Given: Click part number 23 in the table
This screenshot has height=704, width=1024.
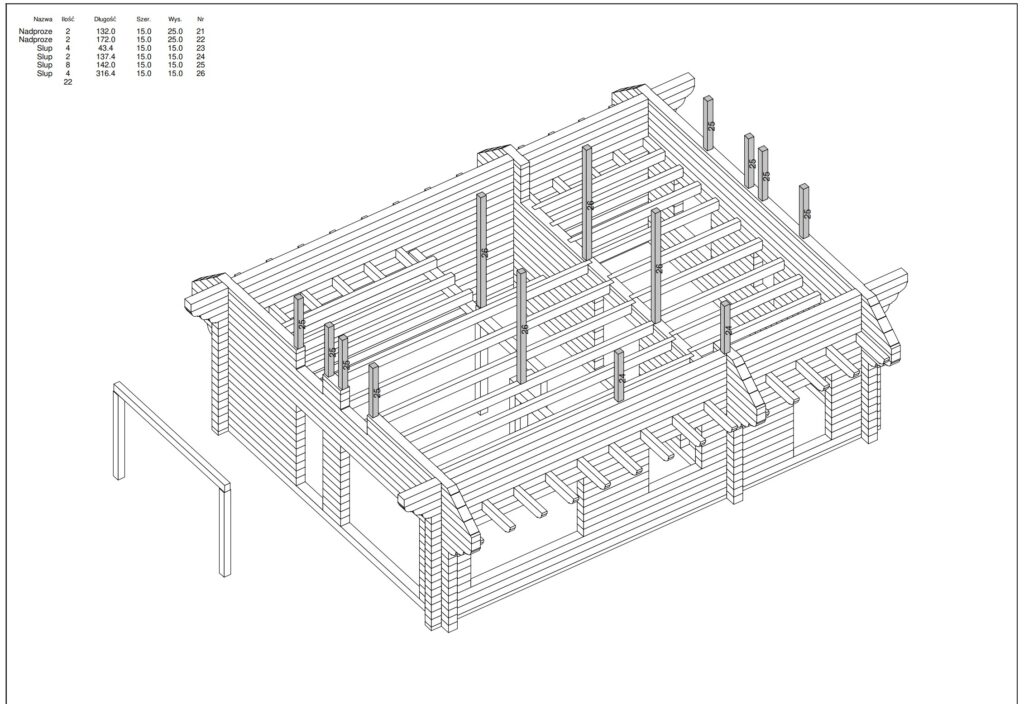Looking at the screenshot, I should pos(201,48).
